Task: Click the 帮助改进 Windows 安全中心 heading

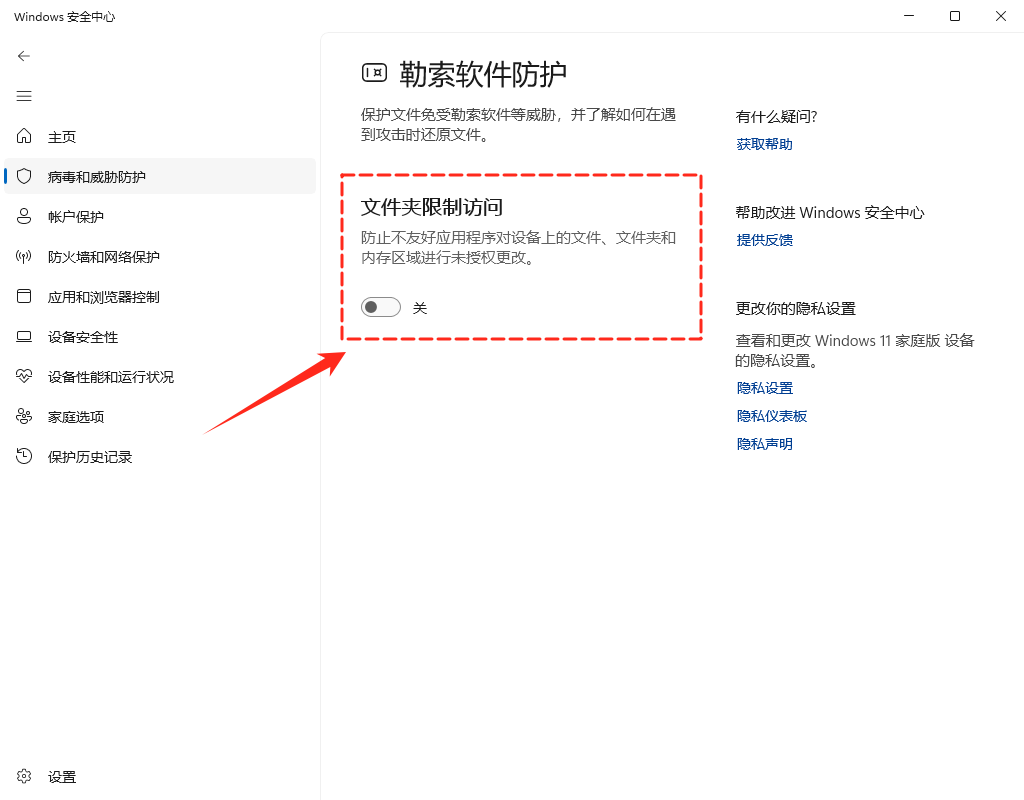Action: point(829,213)
